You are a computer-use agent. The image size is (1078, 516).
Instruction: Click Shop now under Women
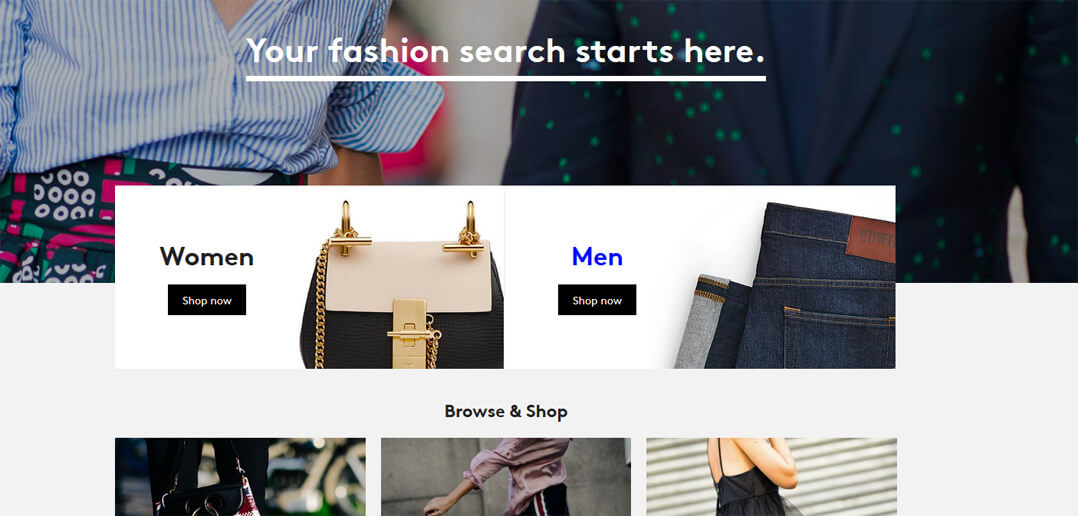click(x=207, y=300)
